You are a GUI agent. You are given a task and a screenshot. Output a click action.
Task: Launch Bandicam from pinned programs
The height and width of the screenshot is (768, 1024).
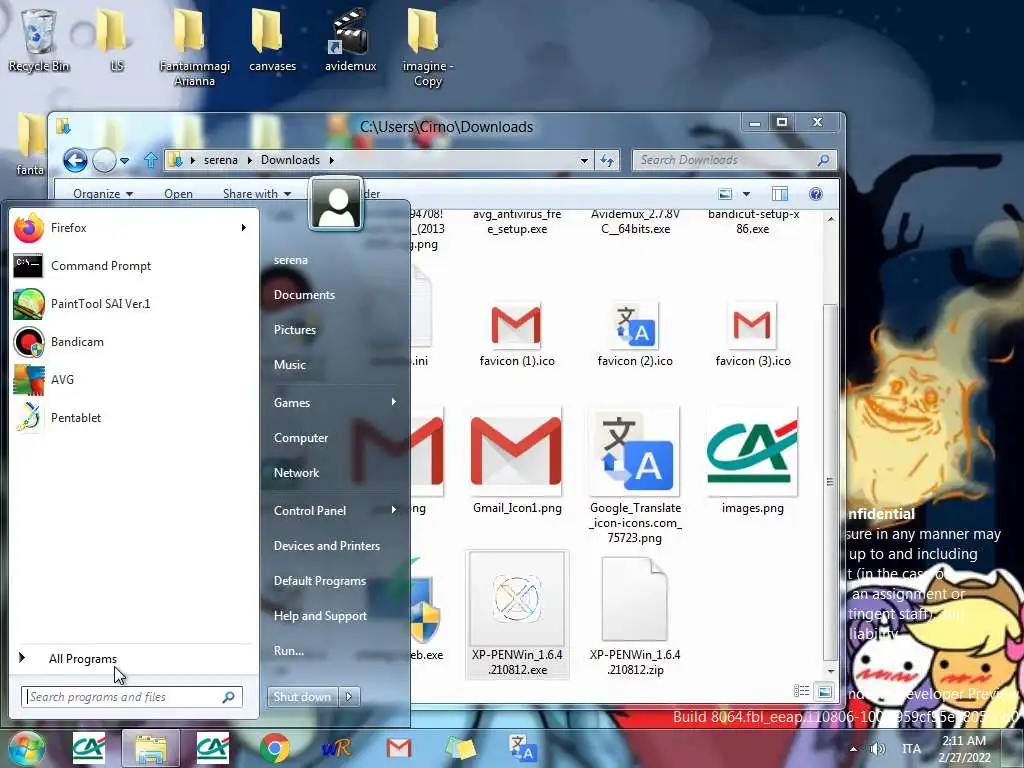pyautogui.click(x=134, y=342)
